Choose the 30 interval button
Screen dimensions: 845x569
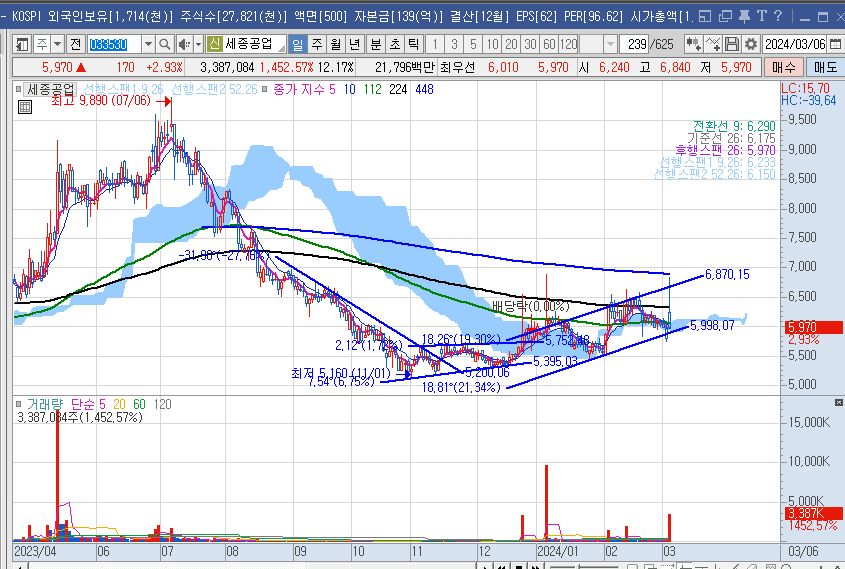point(530,44)
